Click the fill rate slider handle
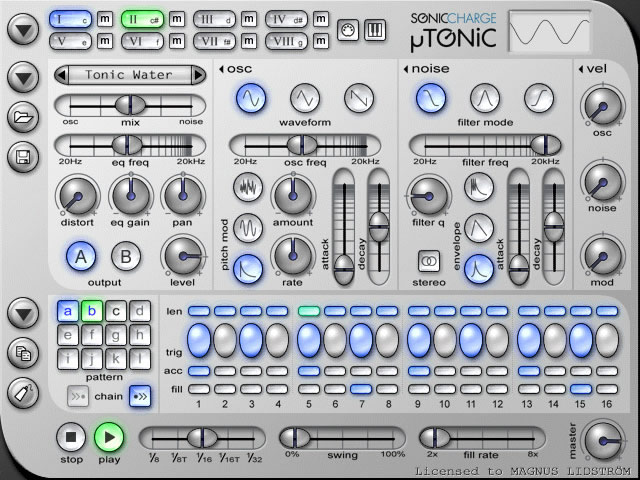Viewport: 640px width, 480px height. (x=435, y=438)
